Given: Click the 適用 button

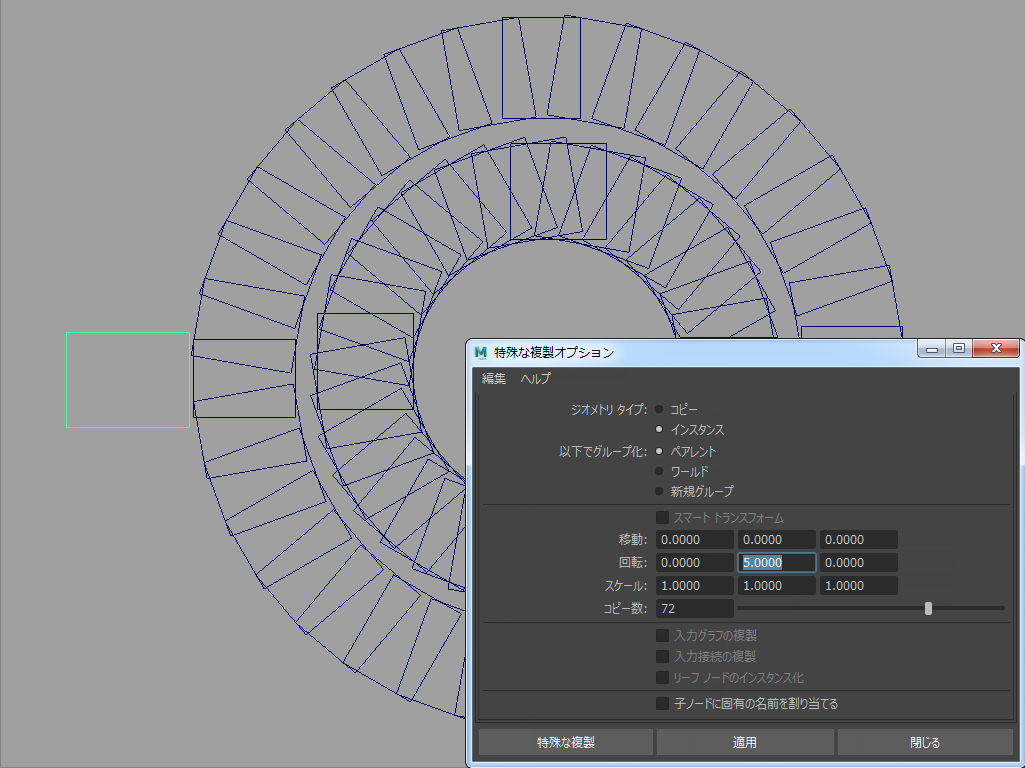Looking at the screenshot, I should [745, 743].
